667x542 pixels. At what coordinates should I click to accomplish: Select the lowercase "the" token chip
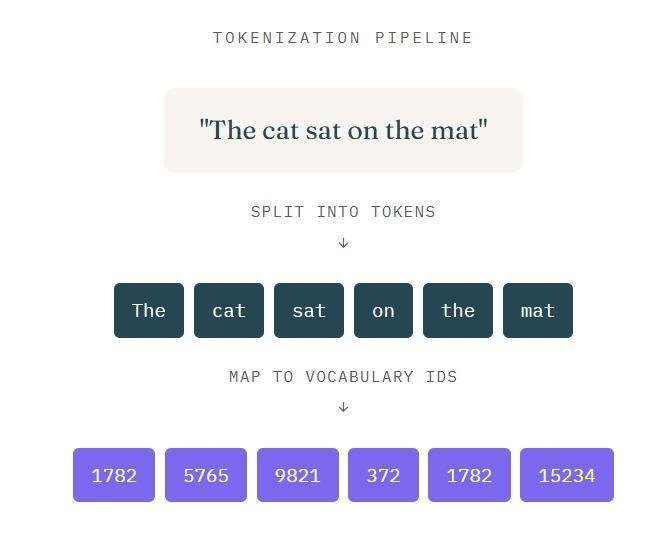click(x=458, y=311)
